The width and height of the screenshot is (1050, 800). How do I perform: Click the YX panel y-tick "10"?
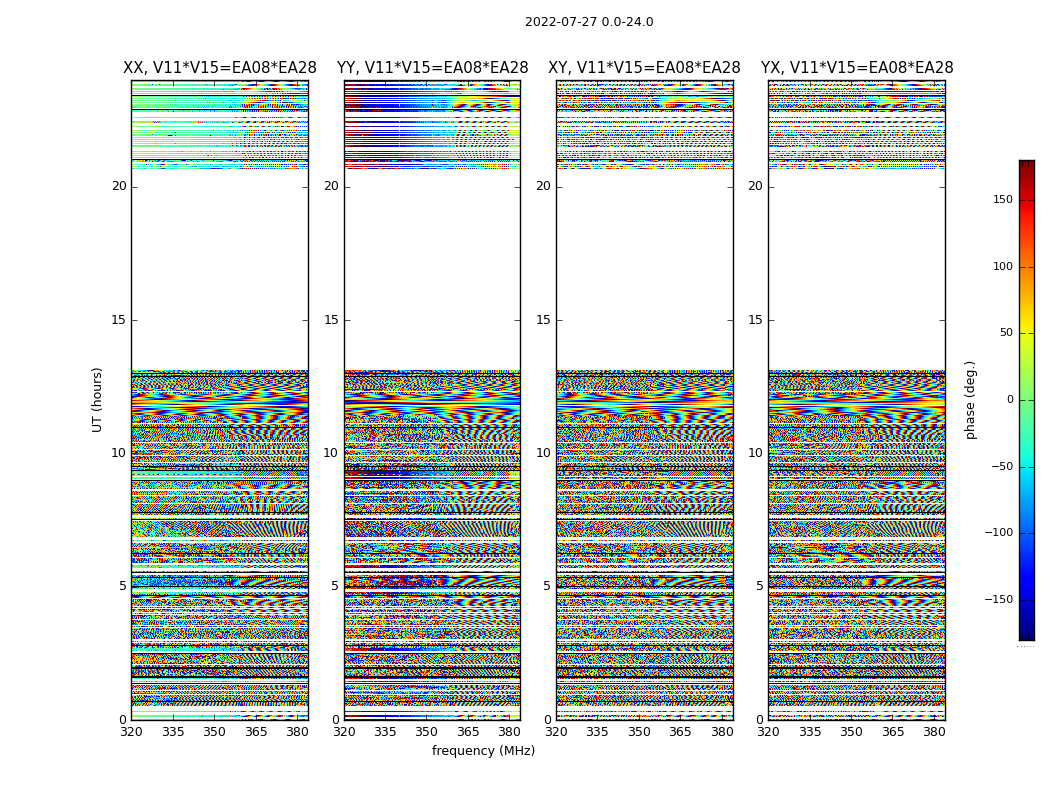coord(755,453)
